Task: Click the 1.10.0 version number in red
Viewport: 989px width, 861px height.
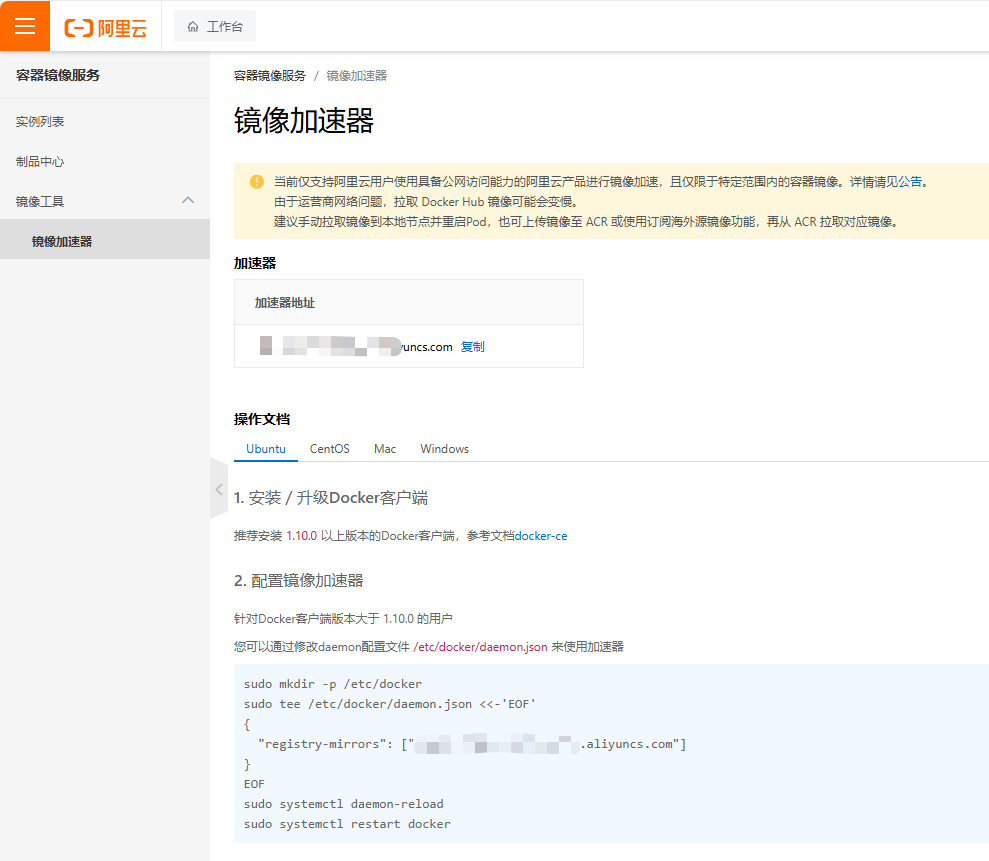Action: [301, 536]
